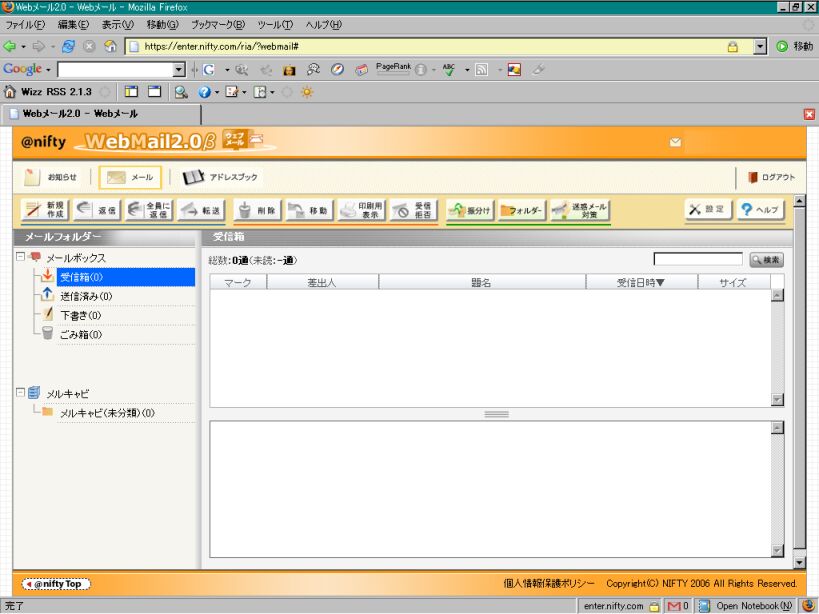Click the preview pane scrollbar up arrow
The height and width of the screenshot is (614, 819).
(x=777, y=428)
